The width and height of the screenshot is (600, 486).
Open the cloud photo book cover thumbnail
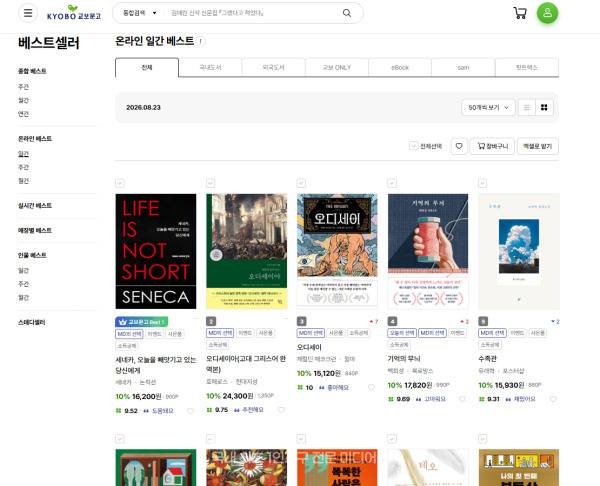[x=519, y=251]
